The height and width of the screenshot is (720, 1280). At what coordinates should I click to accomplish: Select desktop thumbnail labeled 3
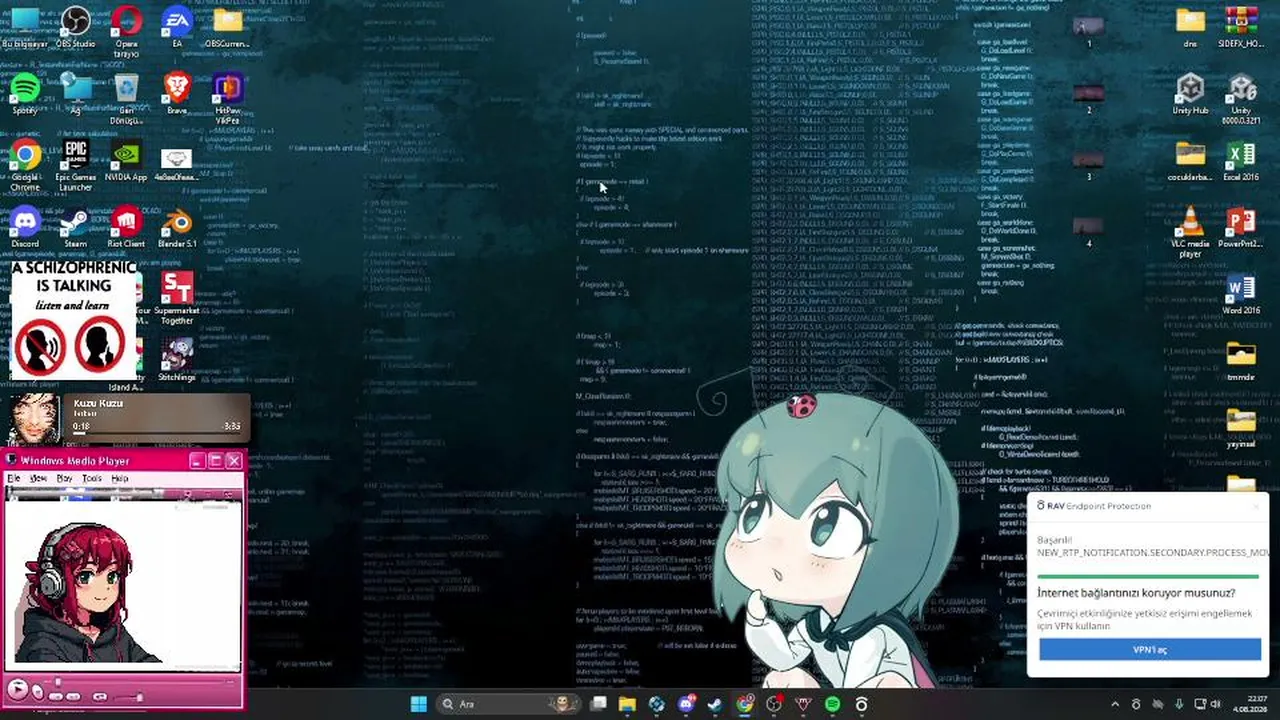click(1089, 162)
